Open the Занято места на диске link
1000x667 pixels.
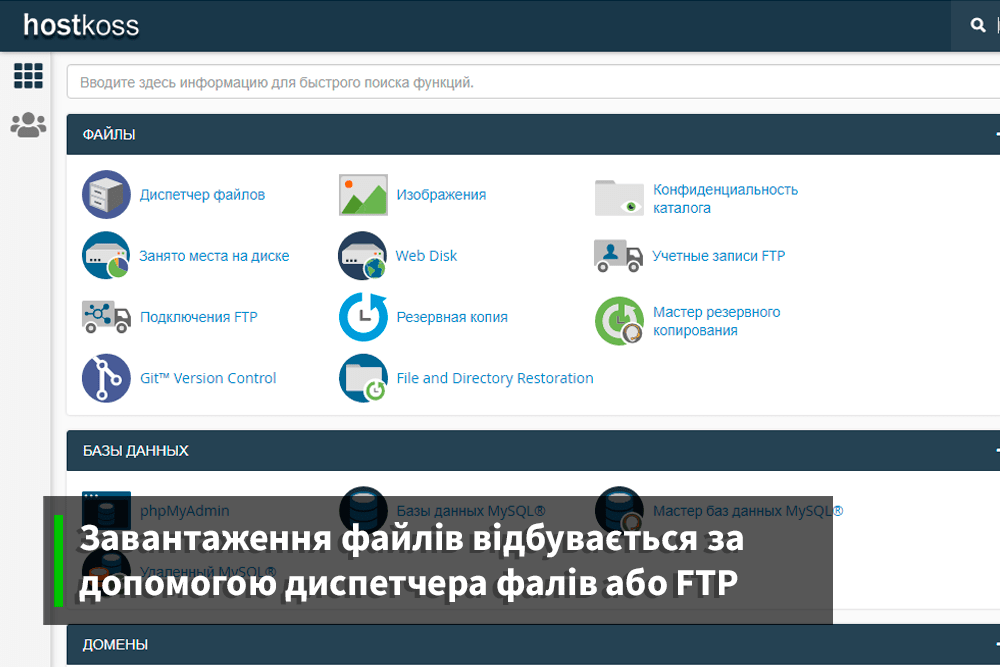(x=214, y=256)
